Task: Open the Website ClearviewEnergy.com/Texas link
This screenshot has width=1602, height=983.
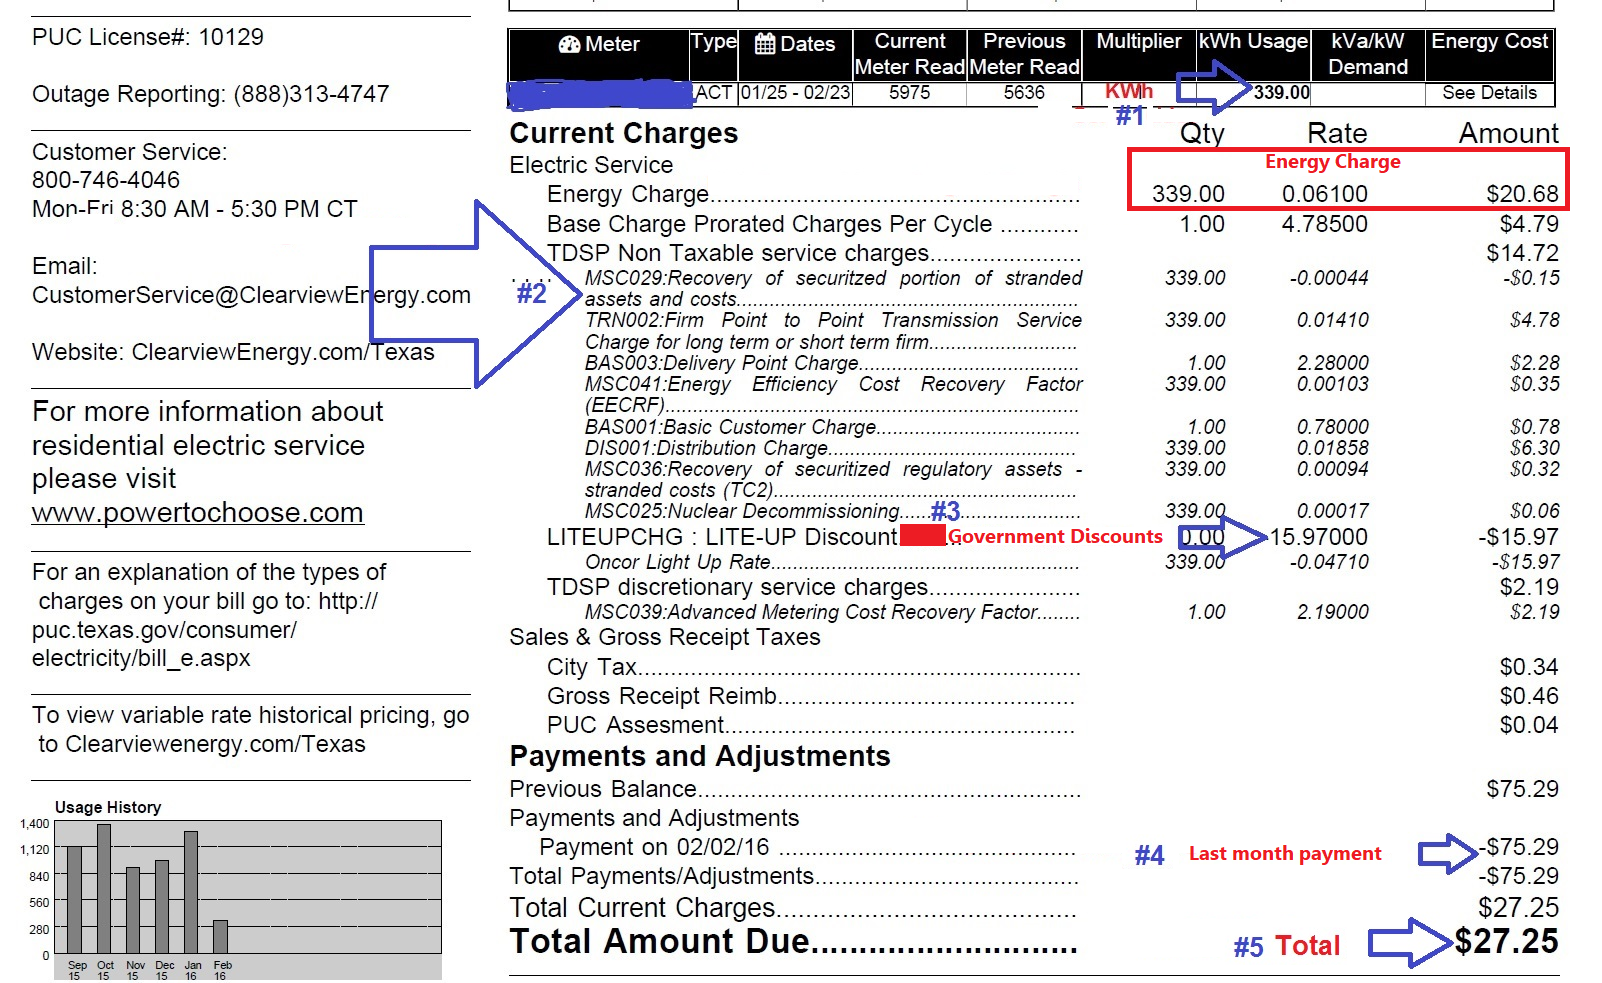Action: (x=283, y=352)
